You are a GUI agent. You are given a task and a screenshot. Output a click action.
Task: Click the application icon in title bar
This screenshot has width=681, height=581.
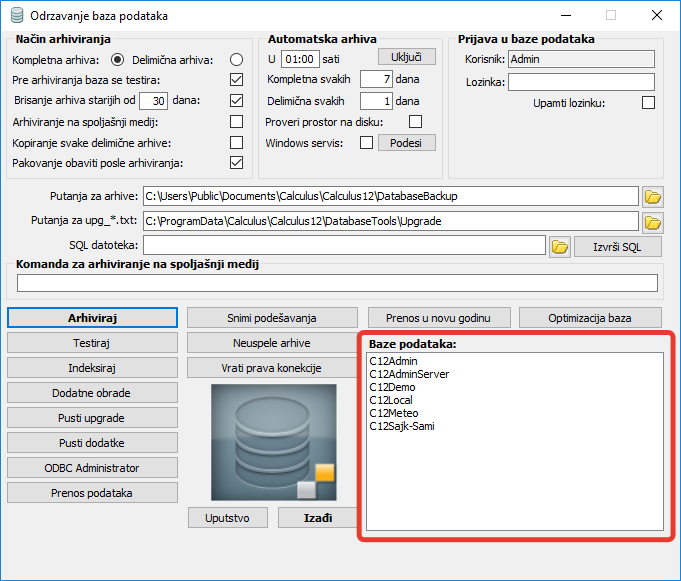click(15, 16)
